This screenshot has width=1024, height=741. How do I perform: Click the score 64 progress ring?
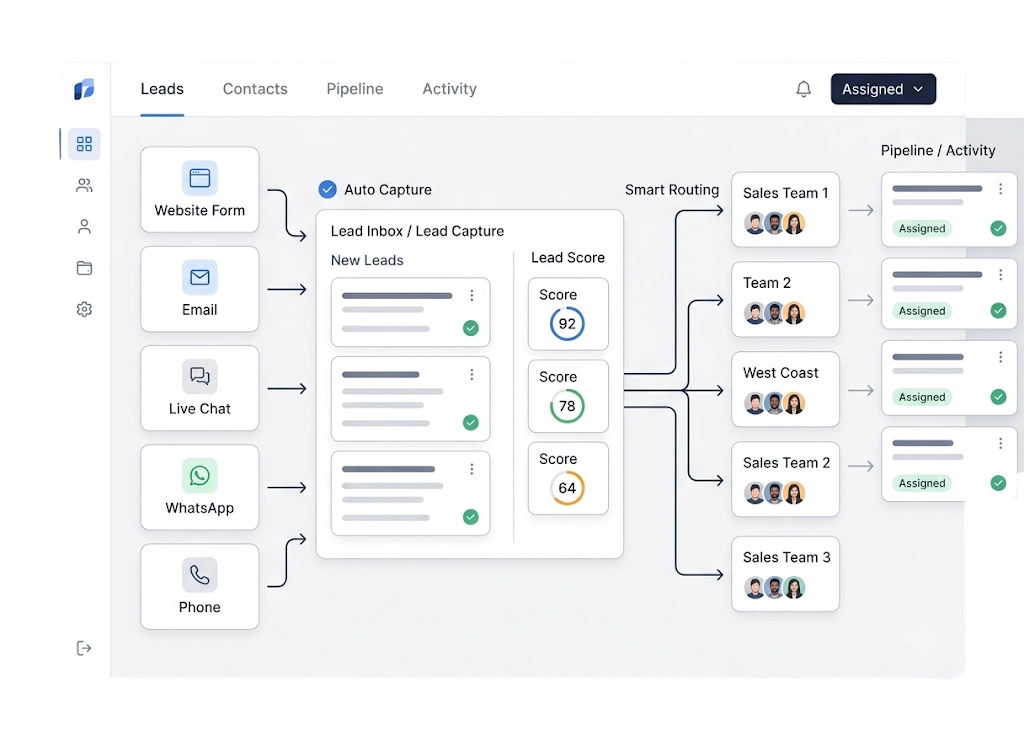click(567, 488)
